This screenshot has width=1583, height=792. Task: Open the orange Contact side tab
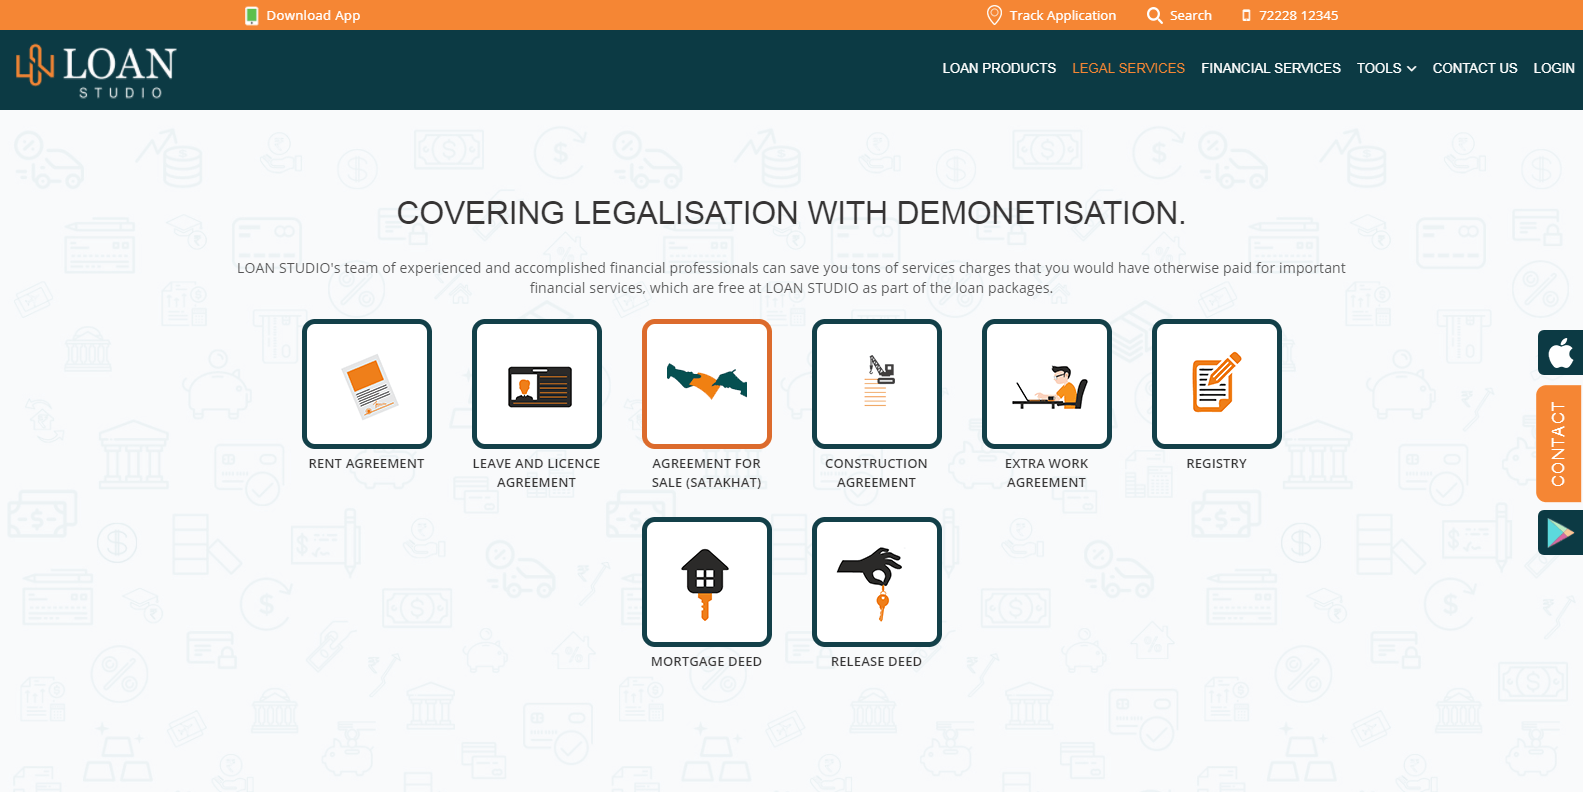pyautogui.click(x=1558, y=444)
